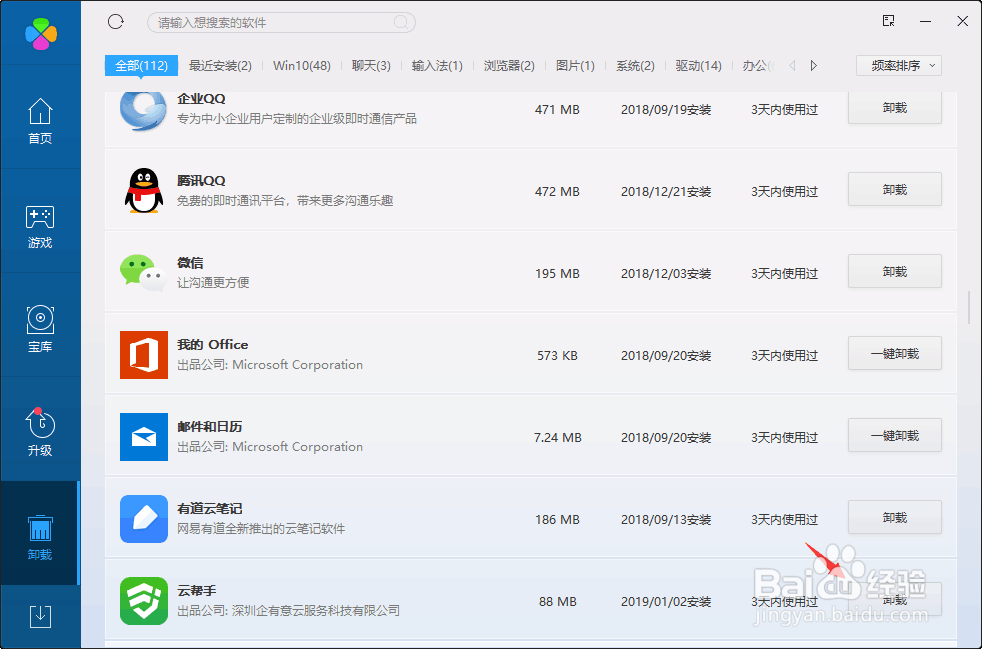
Task: Uninstall 有道云笔记 with 卸载 button
Action: (894, 517)
